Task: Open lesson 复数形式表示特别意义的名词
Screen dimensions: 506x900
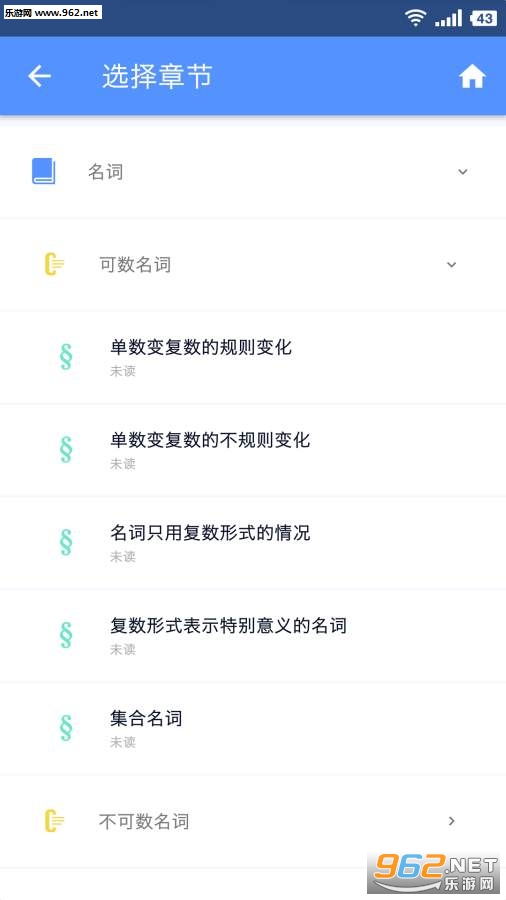Action: pyautogui.click(x=253, y=636)
